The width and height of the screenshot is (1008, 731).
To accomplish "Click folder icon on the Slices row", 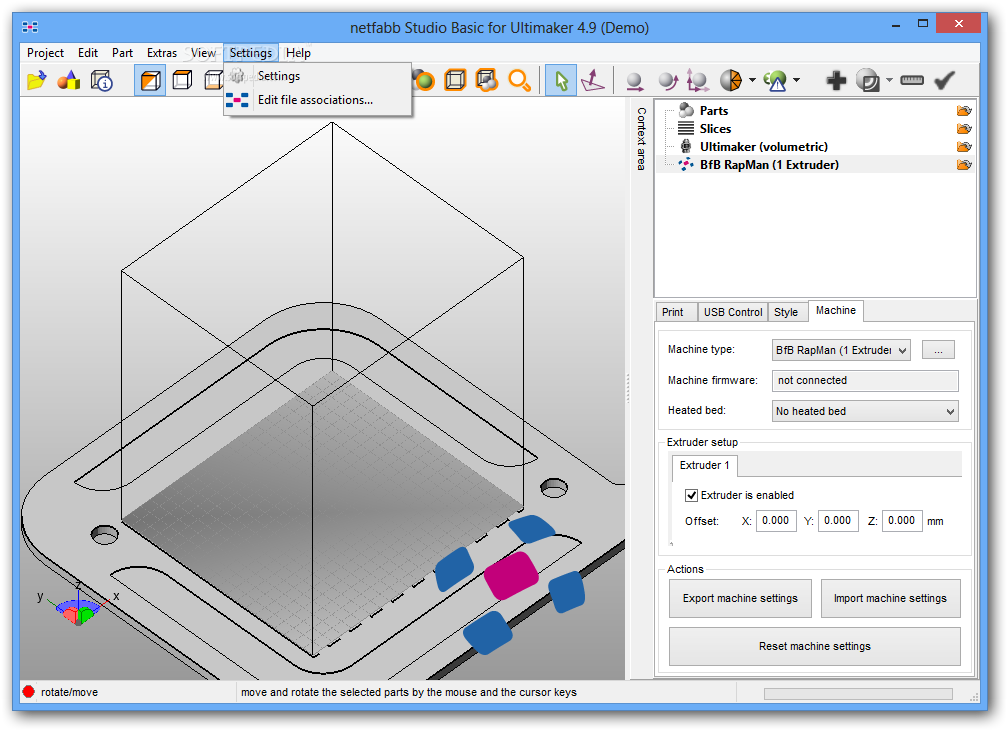I will pos(964,129).
